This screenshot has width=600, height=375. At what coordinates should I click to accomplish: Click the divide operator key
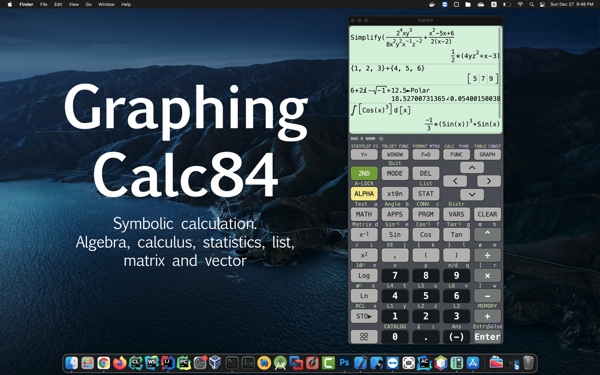tap(487, 255)
